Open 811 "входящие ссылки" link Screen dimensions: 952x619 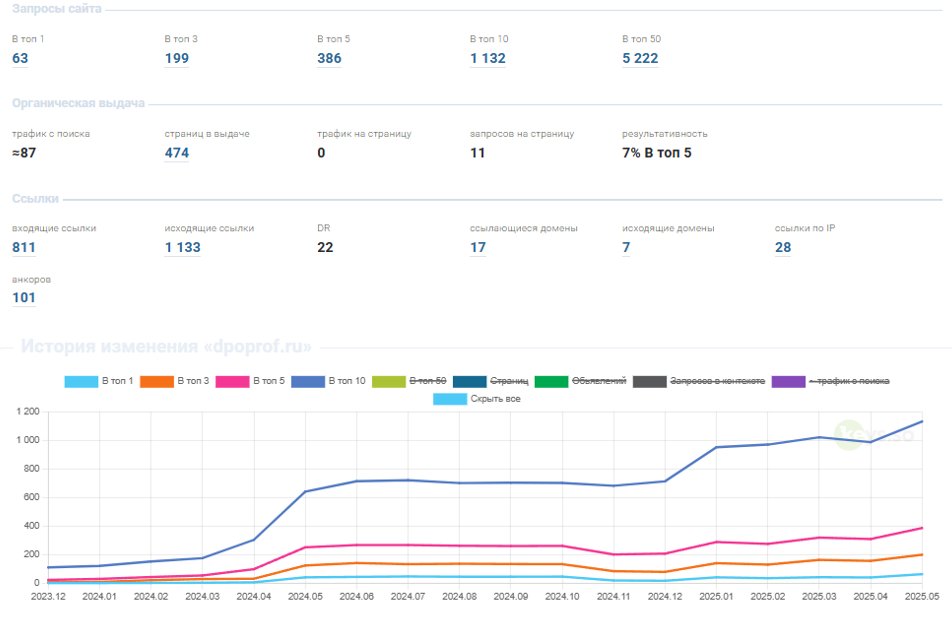(24, 248)
